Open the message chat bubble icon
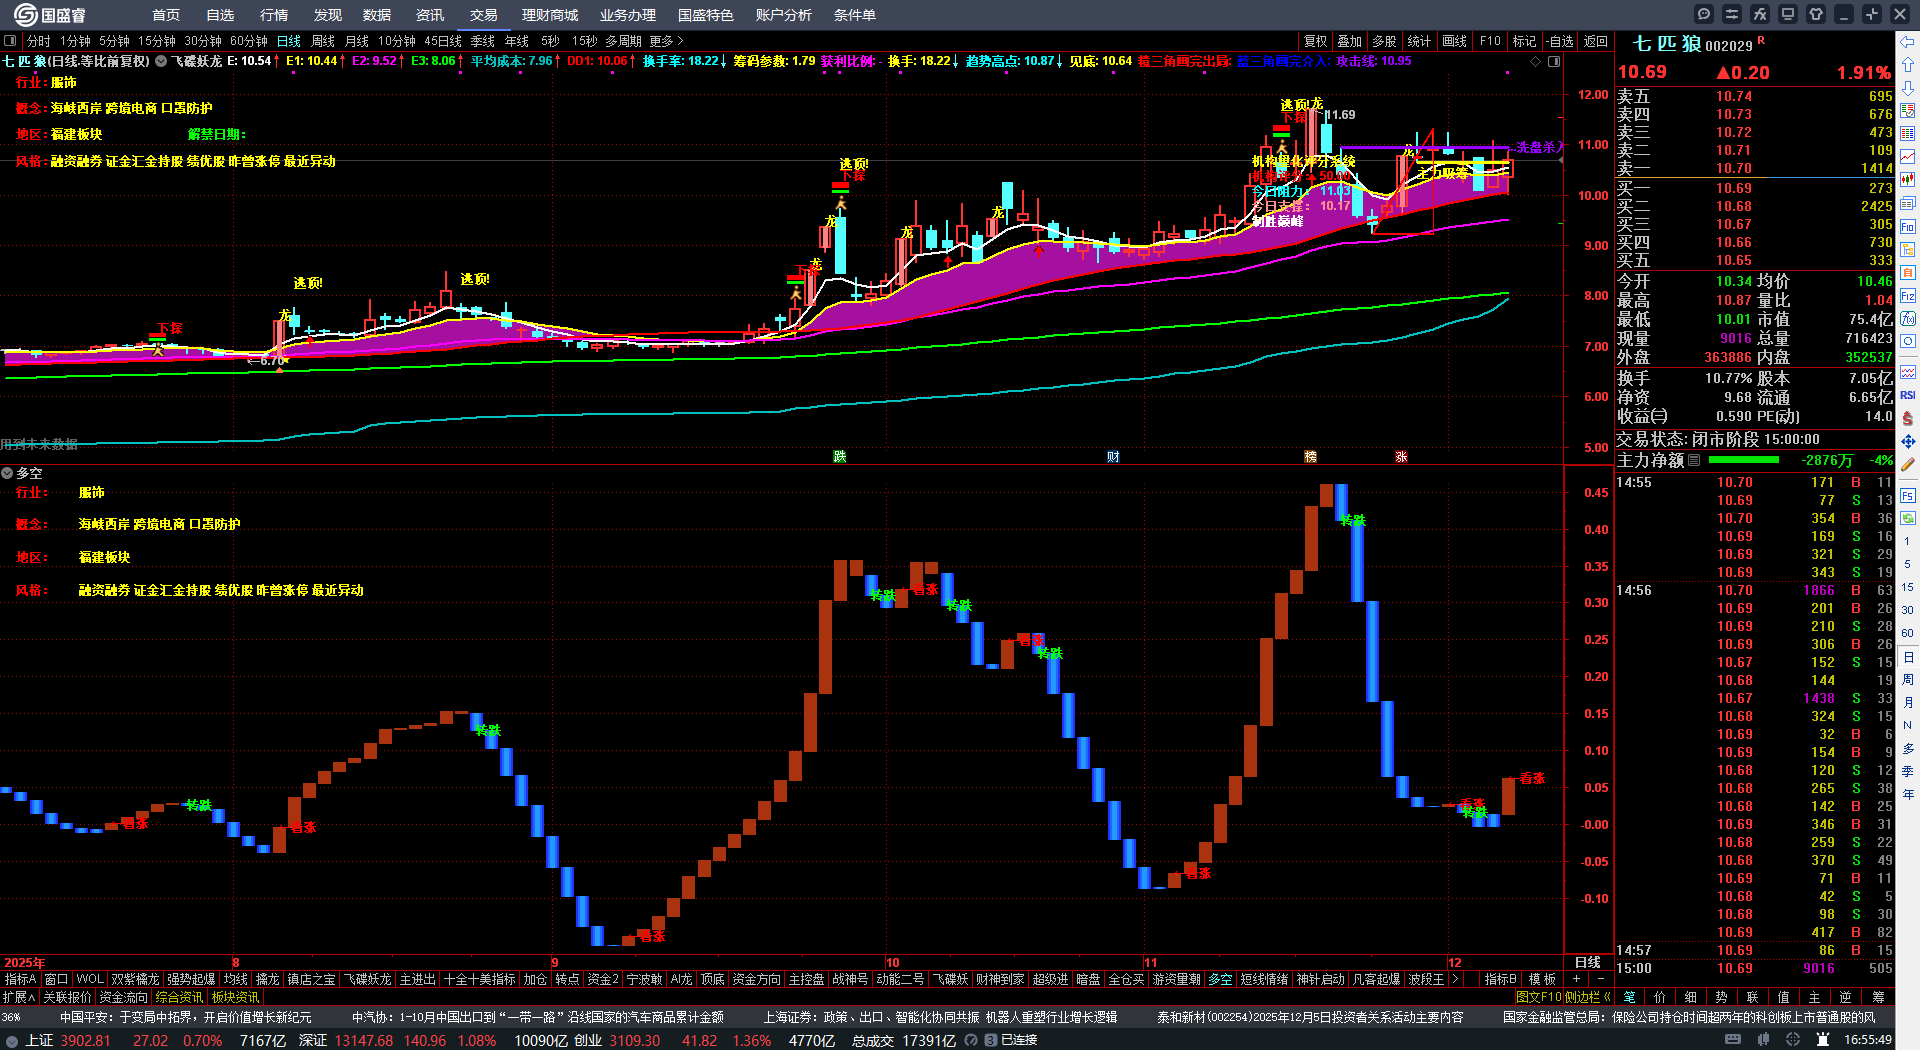This screenshot has height=1050, width=1920. (x=1704, y=14)
